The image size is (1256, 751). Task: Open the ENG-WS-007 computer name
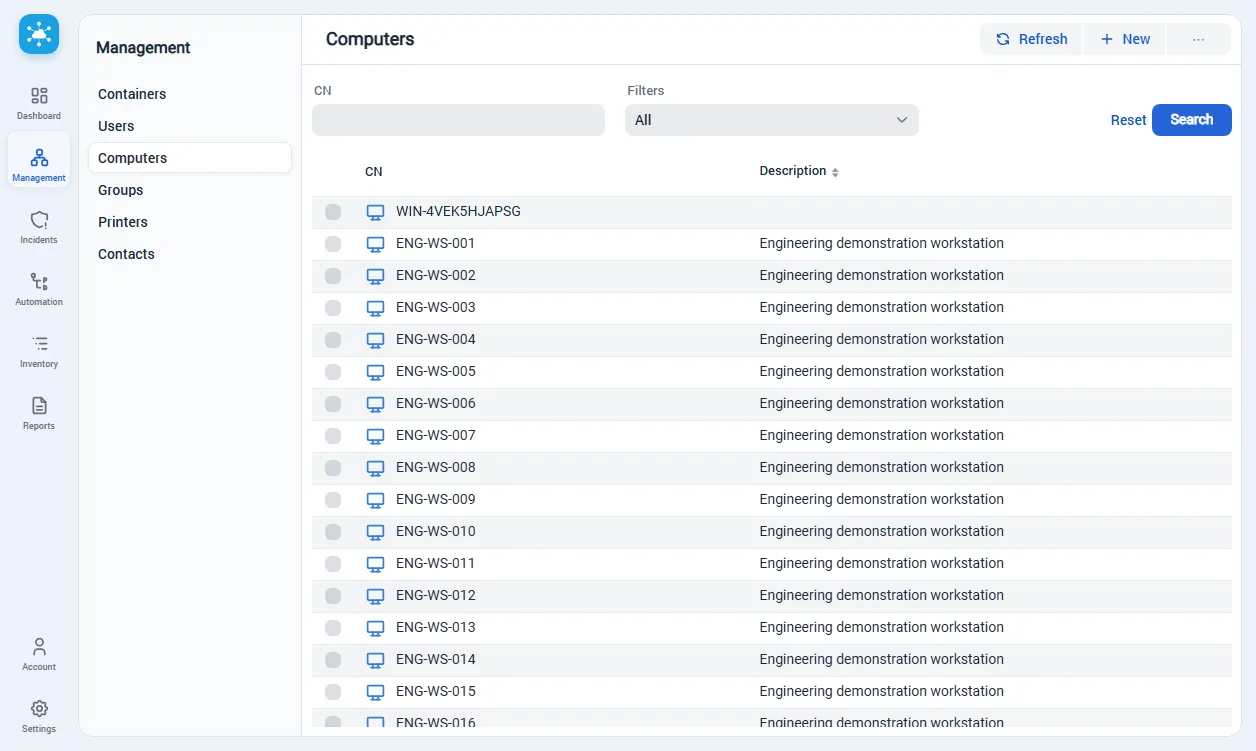tap(436, 435)
